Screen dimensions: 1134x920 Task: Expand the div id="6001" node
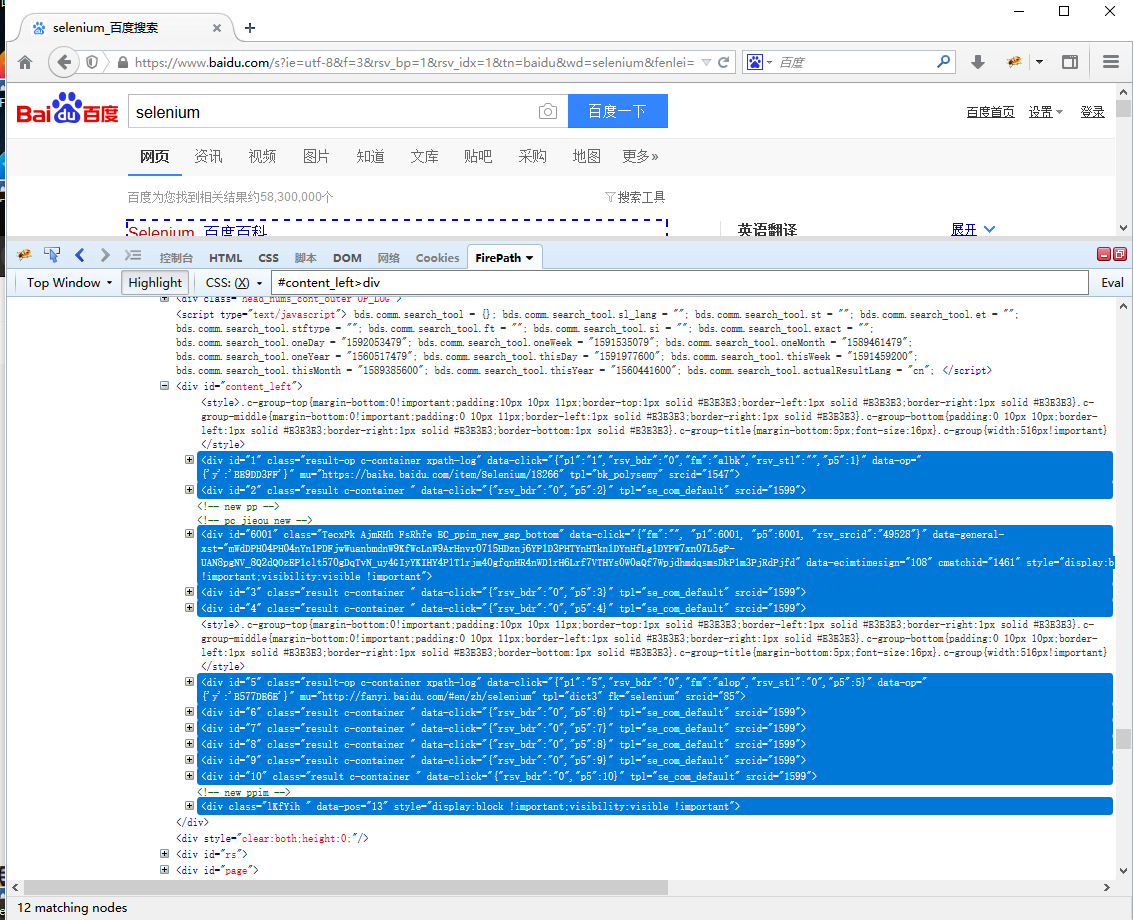pos(189,534)
